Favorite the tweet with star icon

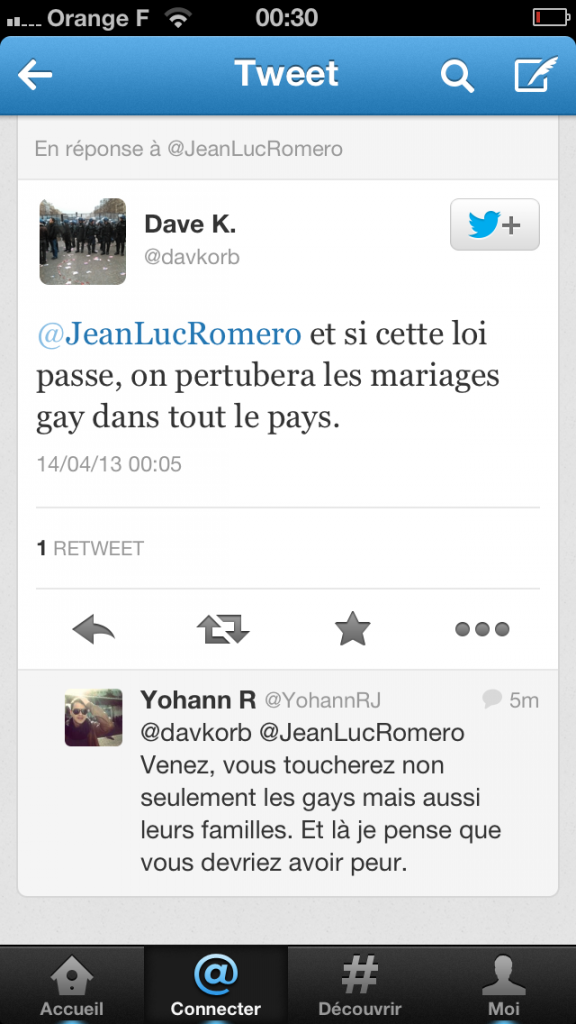click(353, 628)
